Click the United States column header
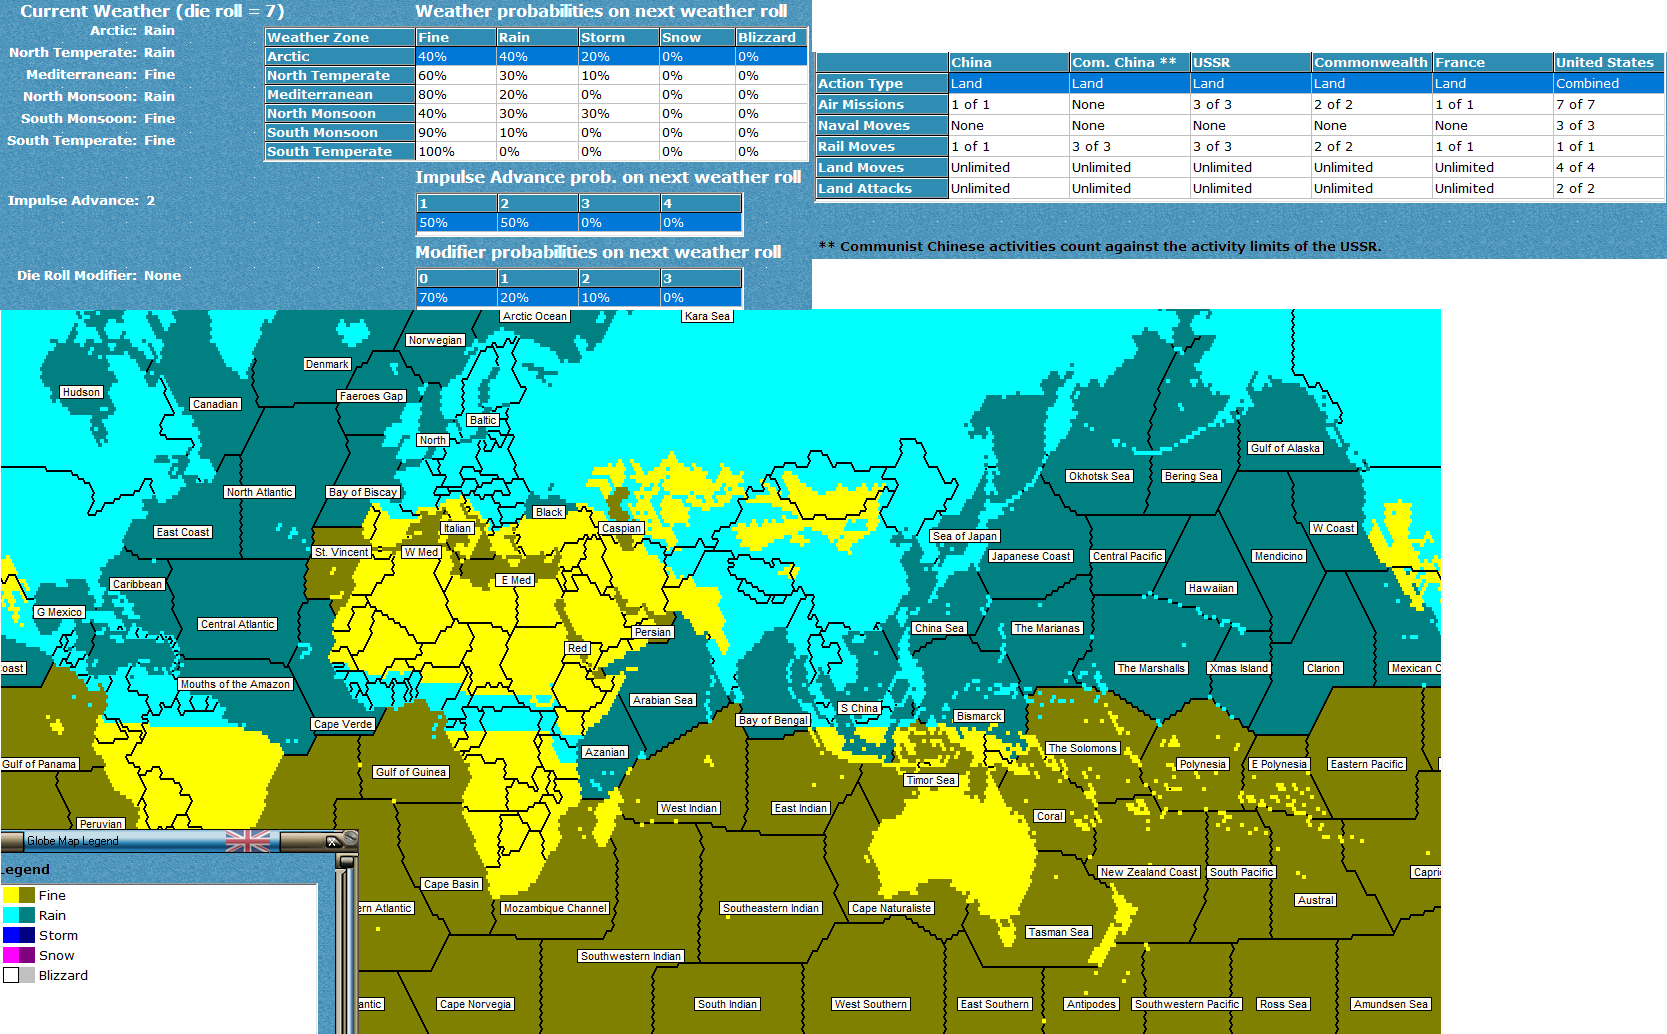The width and height of the screenshot is (1667, 1034). (x=1609, y=63)
